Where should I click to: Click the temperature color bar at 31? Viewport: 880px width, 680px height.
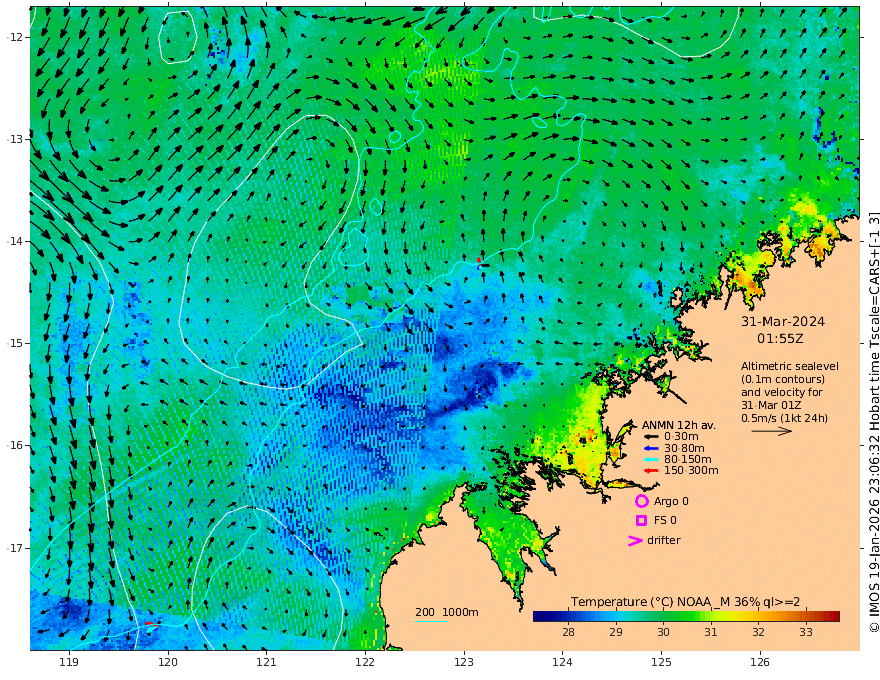coord(711,616)
